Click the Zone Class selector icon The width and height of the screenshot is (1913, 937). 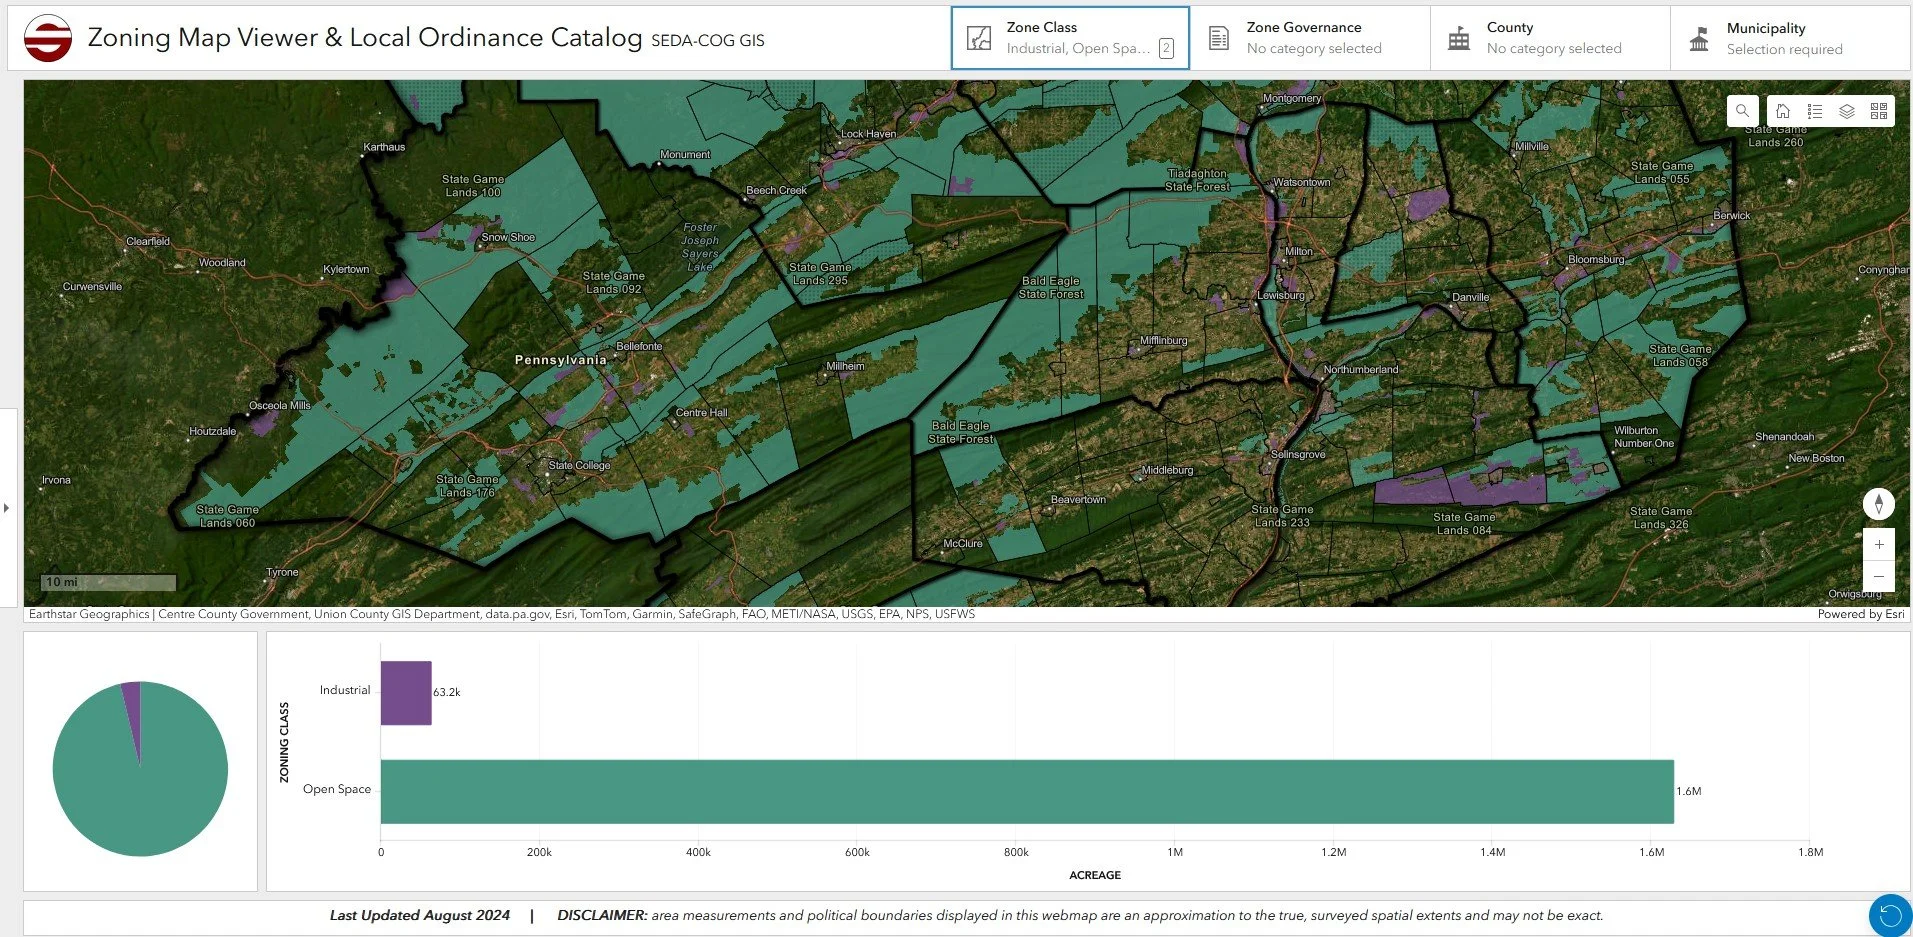pos(979,39)
